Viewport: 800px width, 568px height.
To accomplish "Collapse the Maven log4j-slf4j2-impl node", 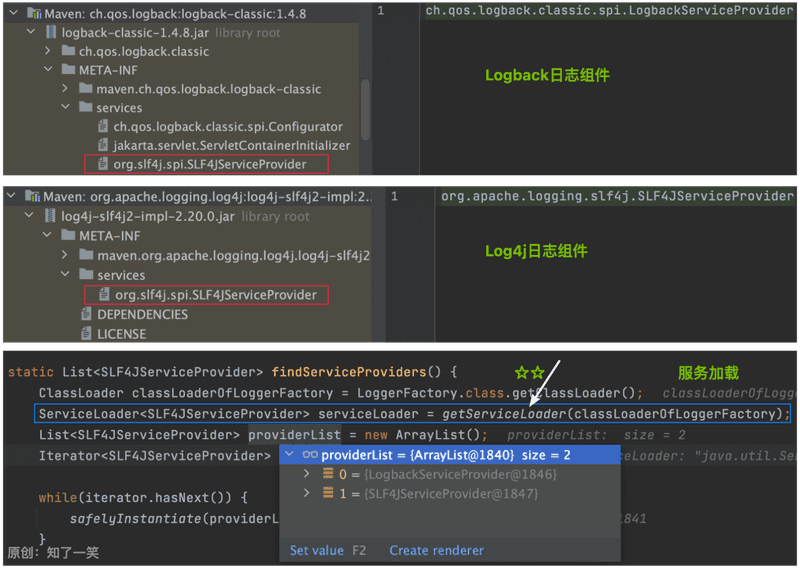I will [x=12, y=196].
